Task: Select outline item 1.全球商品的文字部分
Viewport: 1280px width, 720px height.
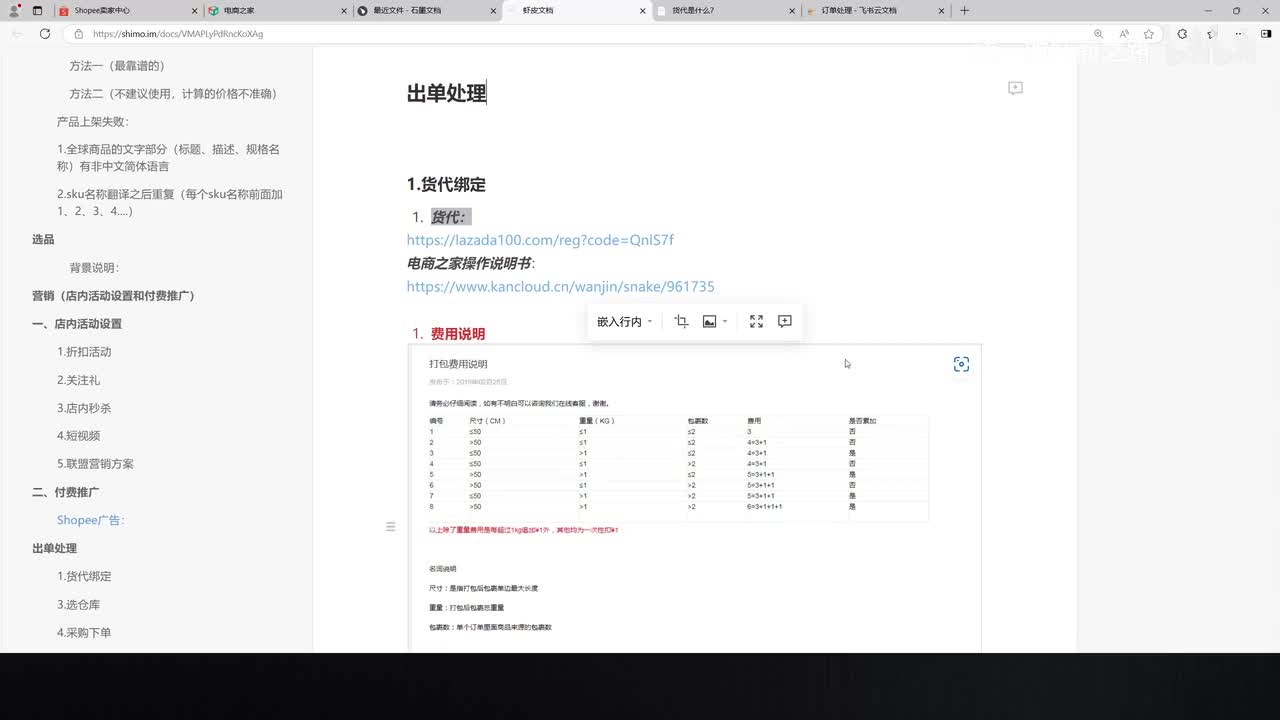Action: (168, 158)
